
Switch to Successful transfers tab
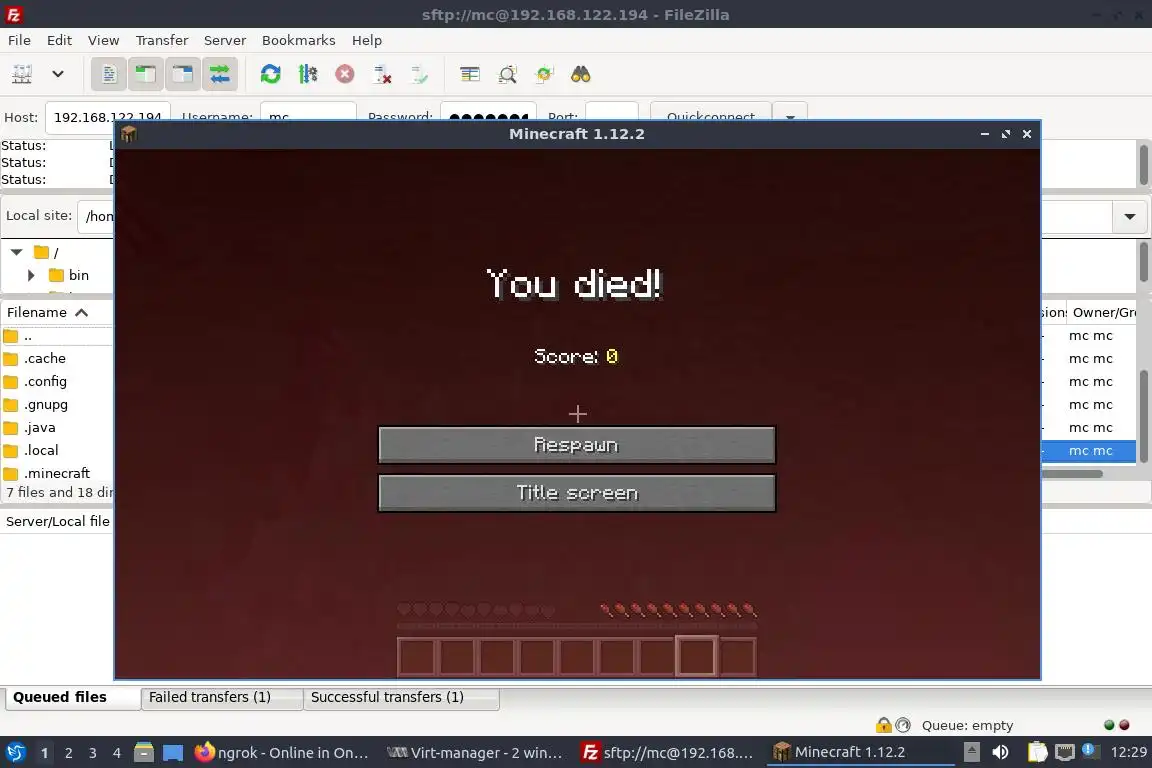point(401,697)
